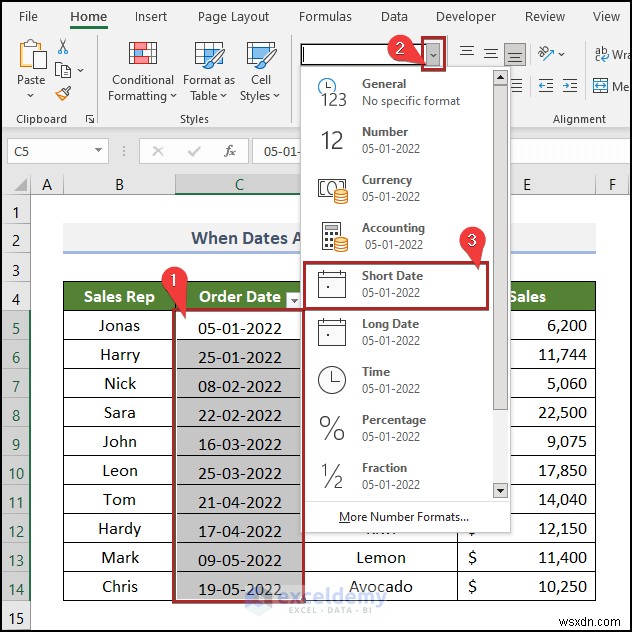Click the number format input box

click(362, 54)
